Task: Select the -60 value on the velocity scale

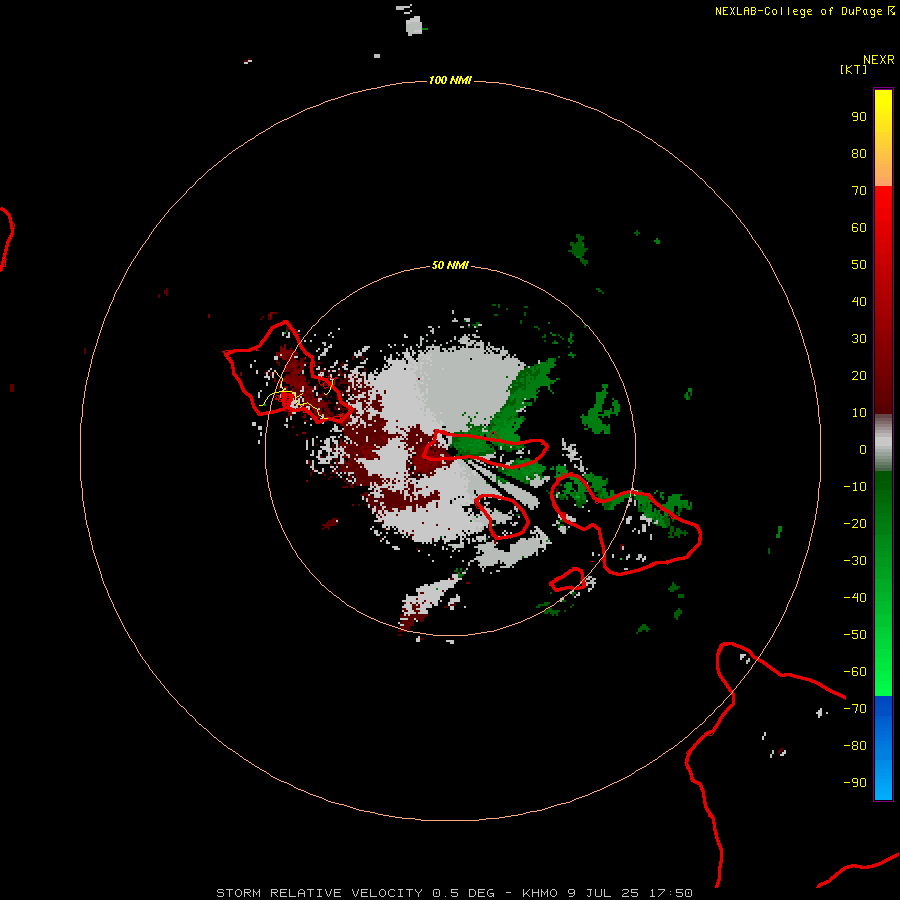Action: [x=855, y=672]
